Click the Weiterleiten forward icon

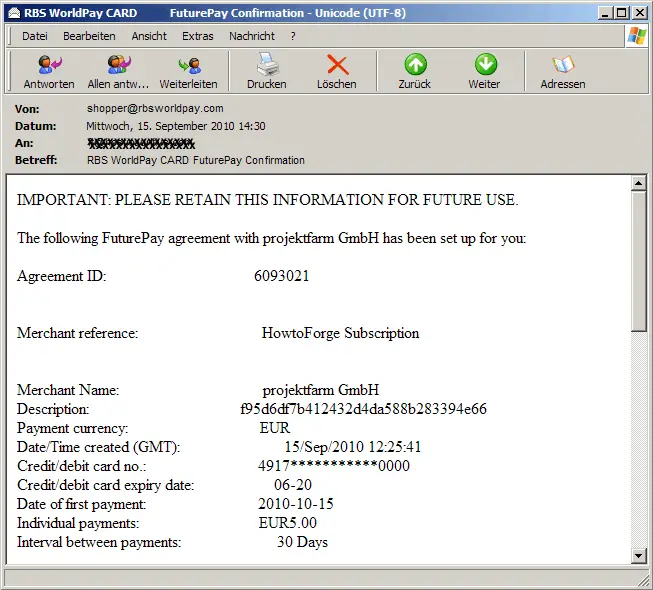[189, 65]
